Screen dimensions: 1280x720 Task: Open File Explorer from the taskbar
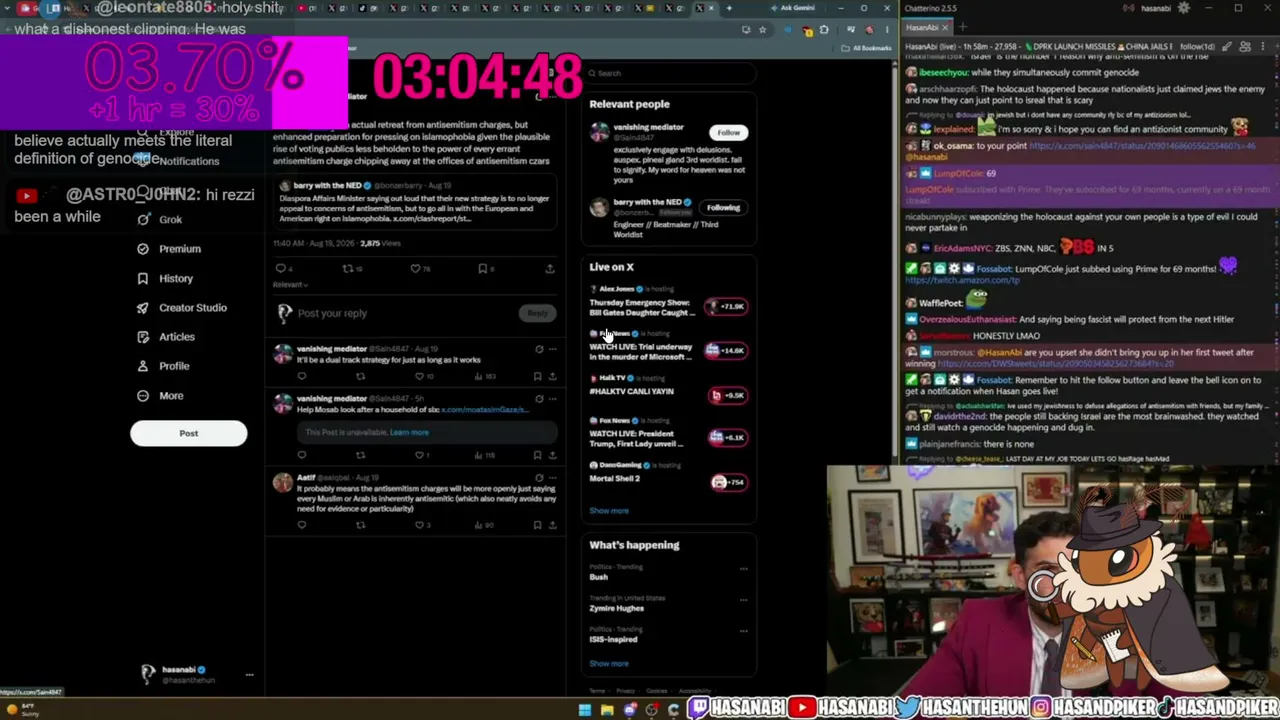pyautogui.click(x=607, y=710)
